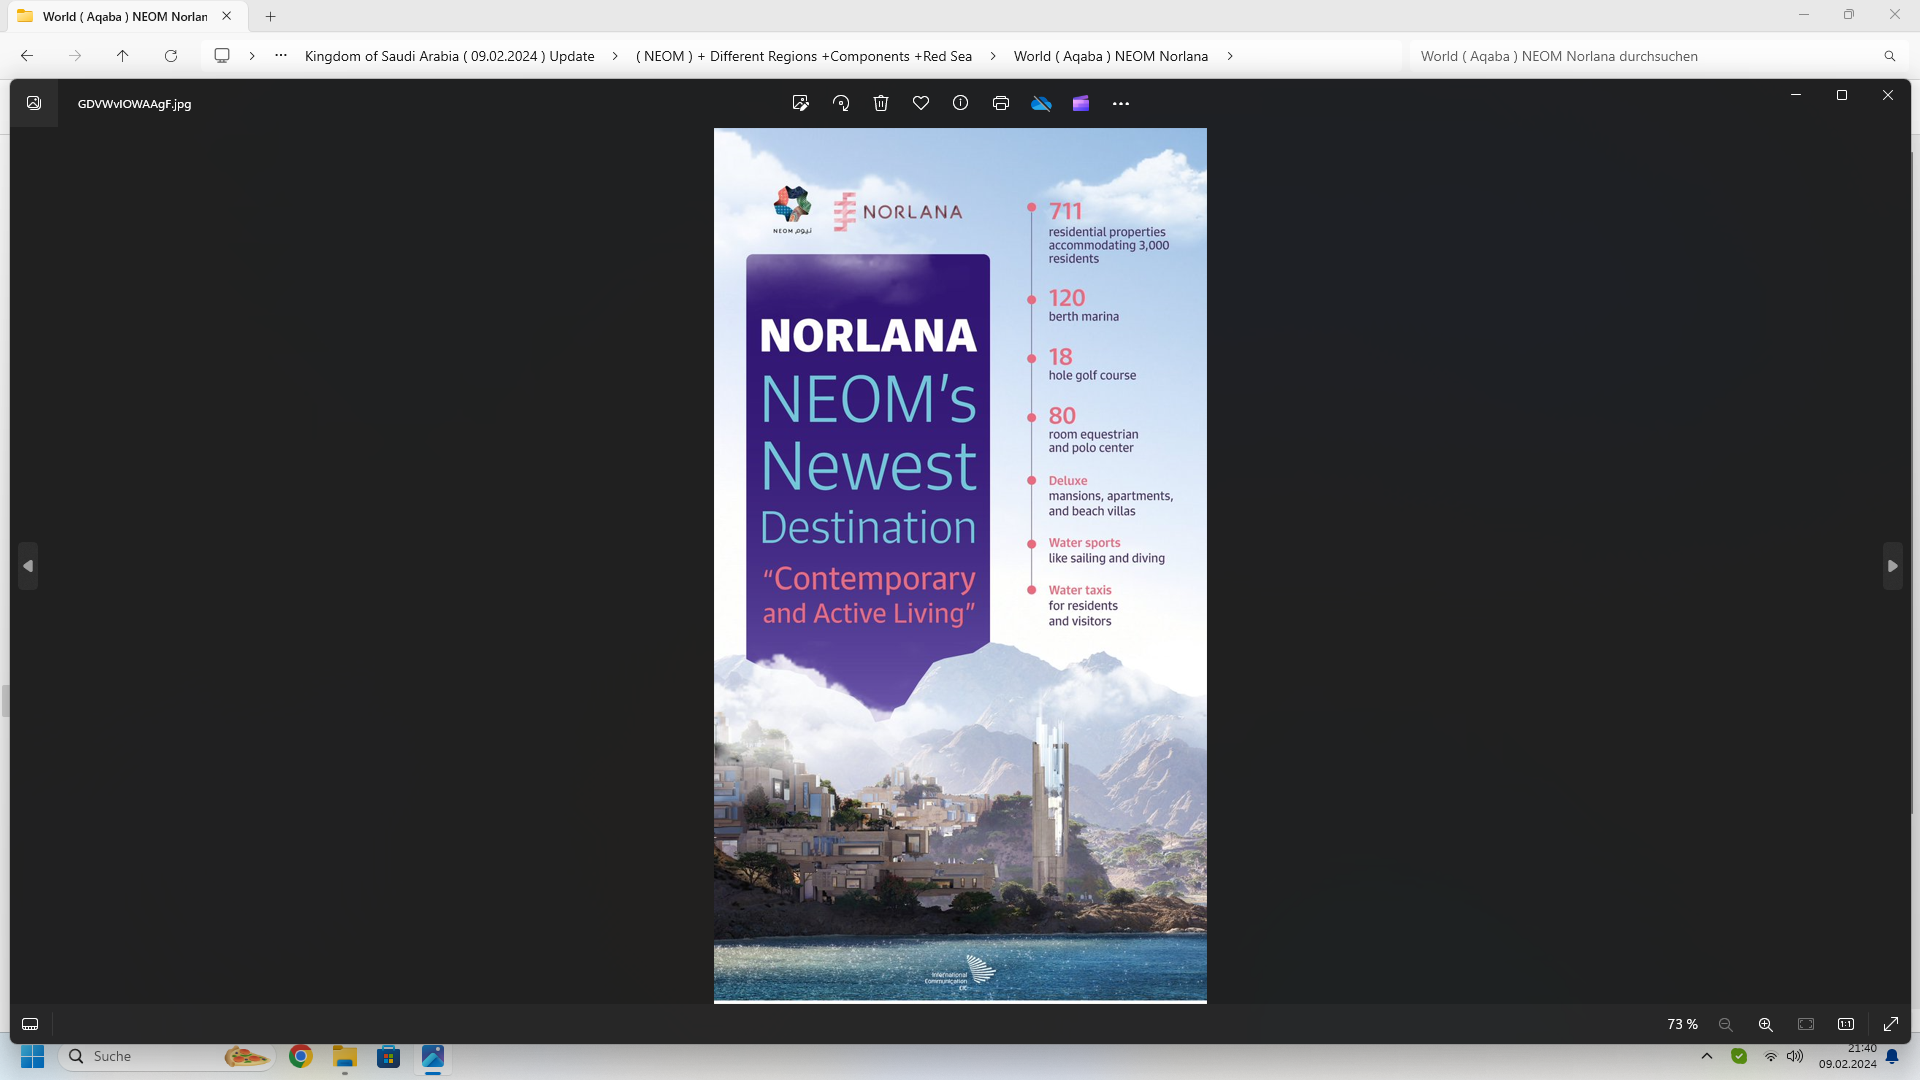Image resolution: width=1920 pixels, height=1080 pixels.
Task: Expand chevron after '+Red Sea' breadcrumb
Action: [x=993, y=56]
